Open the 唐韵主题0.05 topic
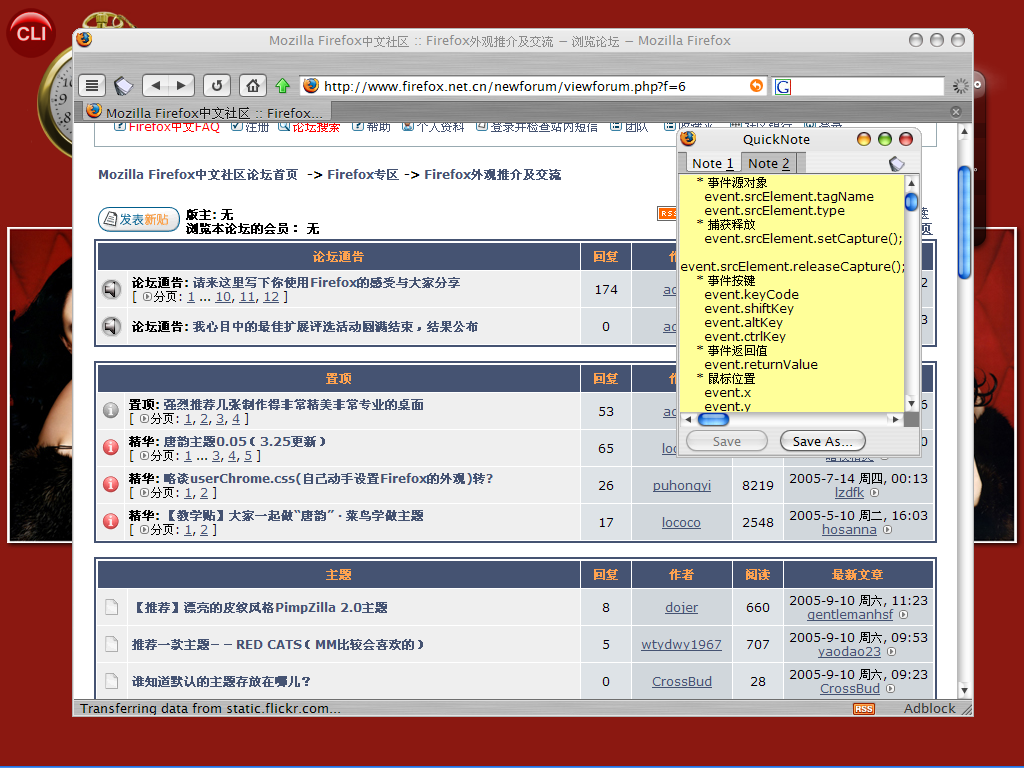 pos(244,441)
